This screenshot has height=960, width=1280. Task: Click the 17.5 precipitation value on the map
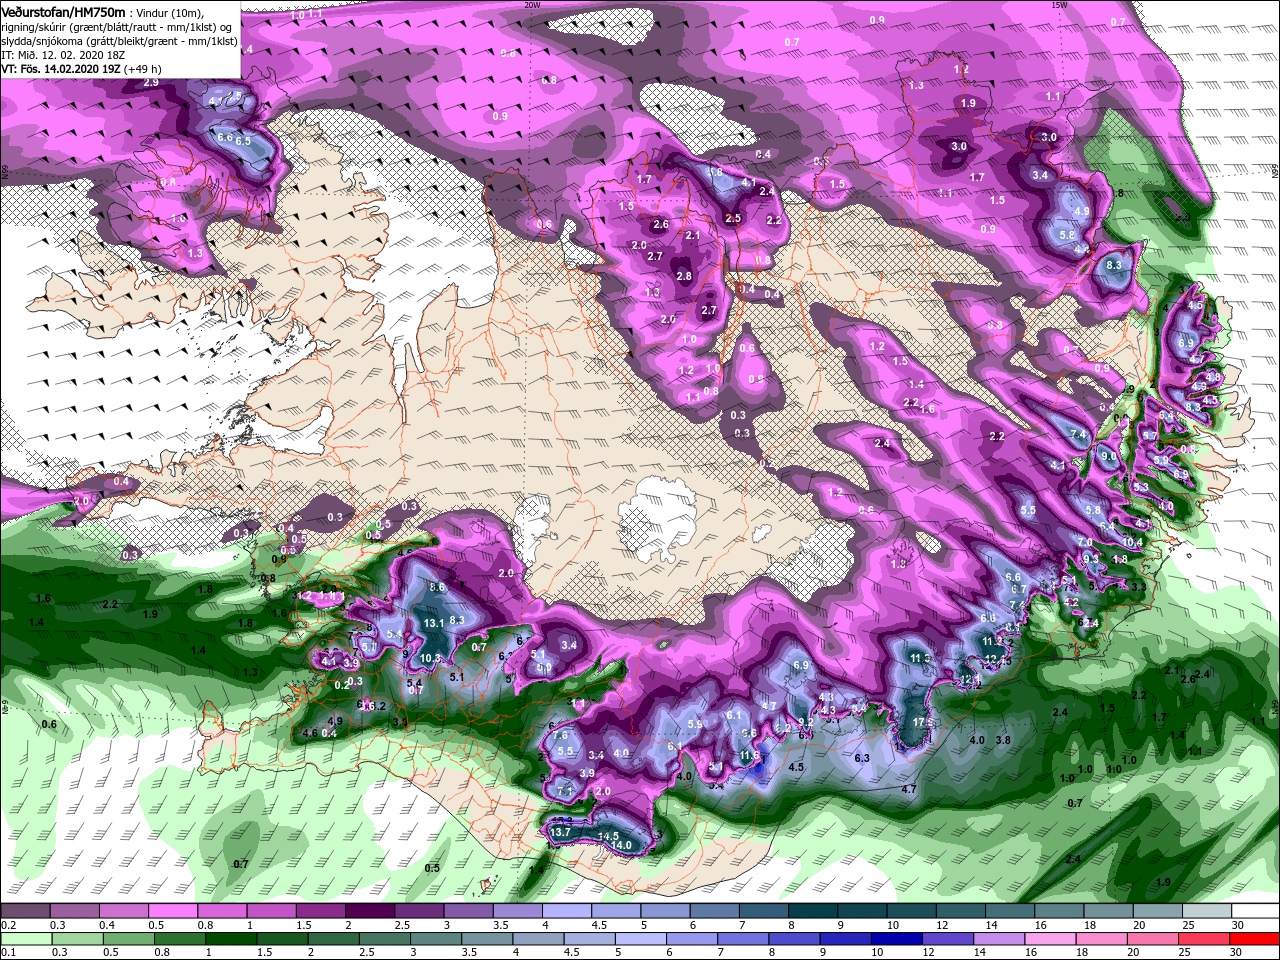(x=924, y=722)
